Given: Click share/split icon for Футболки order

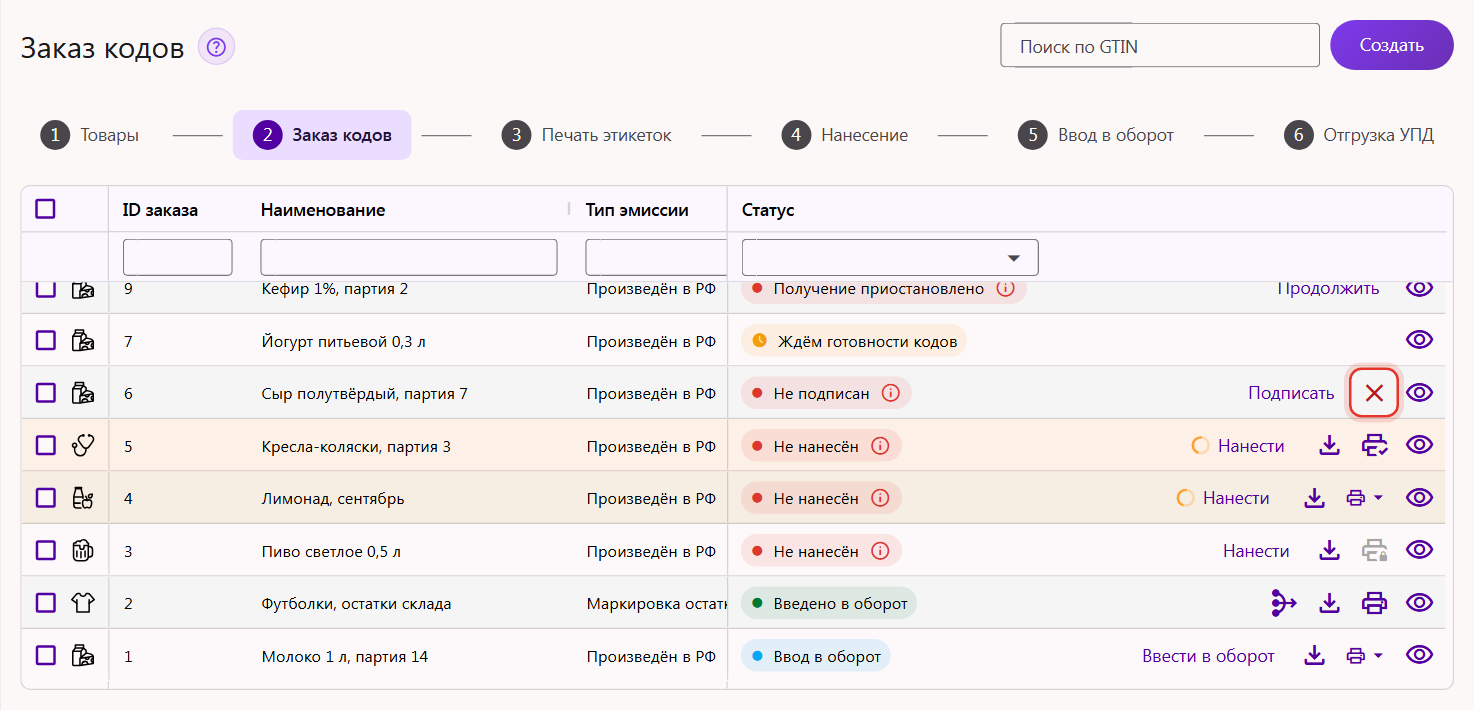Looking at the screenshot, I should coord(1283,603).
